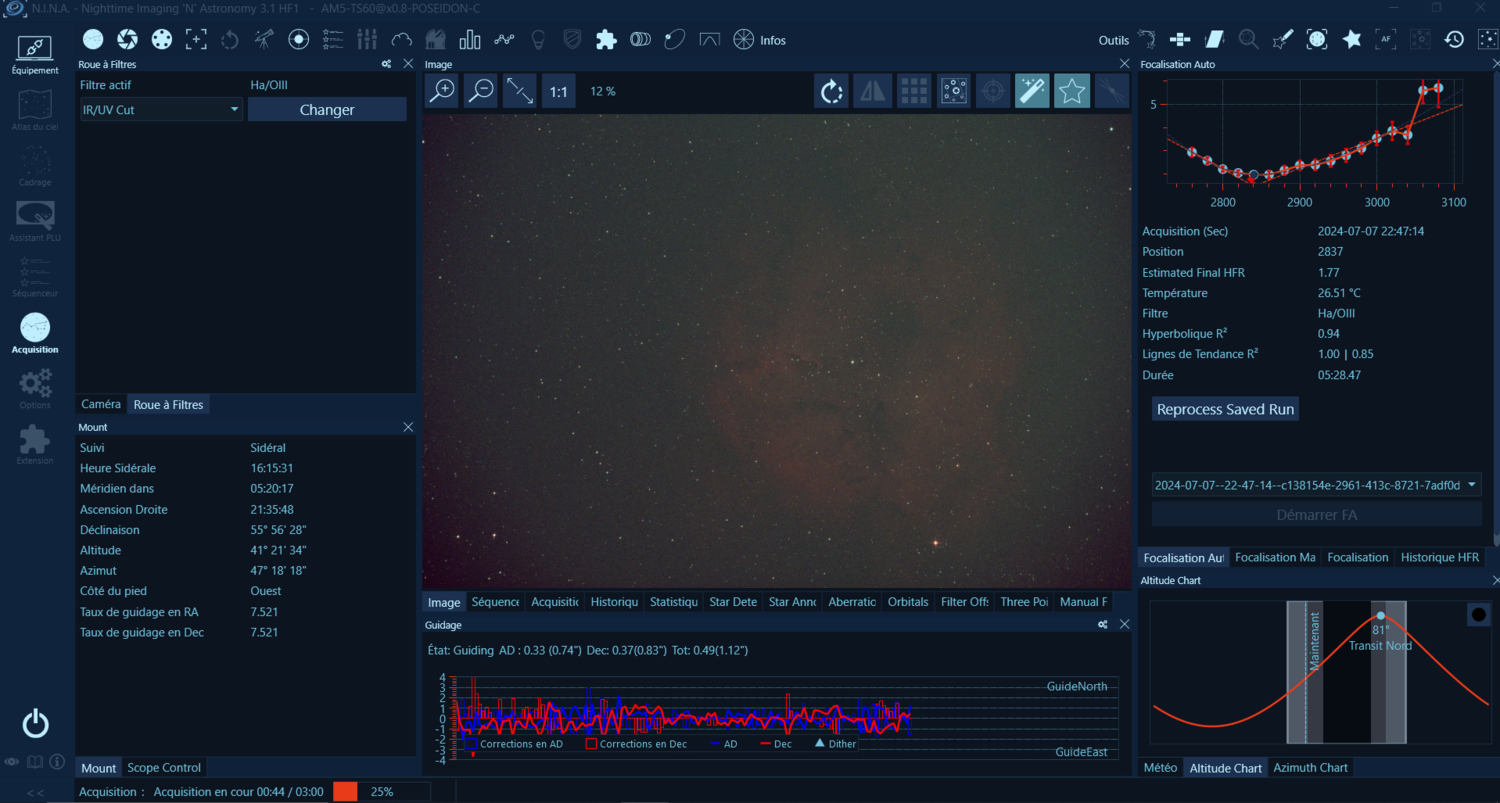The width and height of the screenshot is (1500, 803).
Task: Click the guider target icon in the toolbar
Action: coord(298,39)
